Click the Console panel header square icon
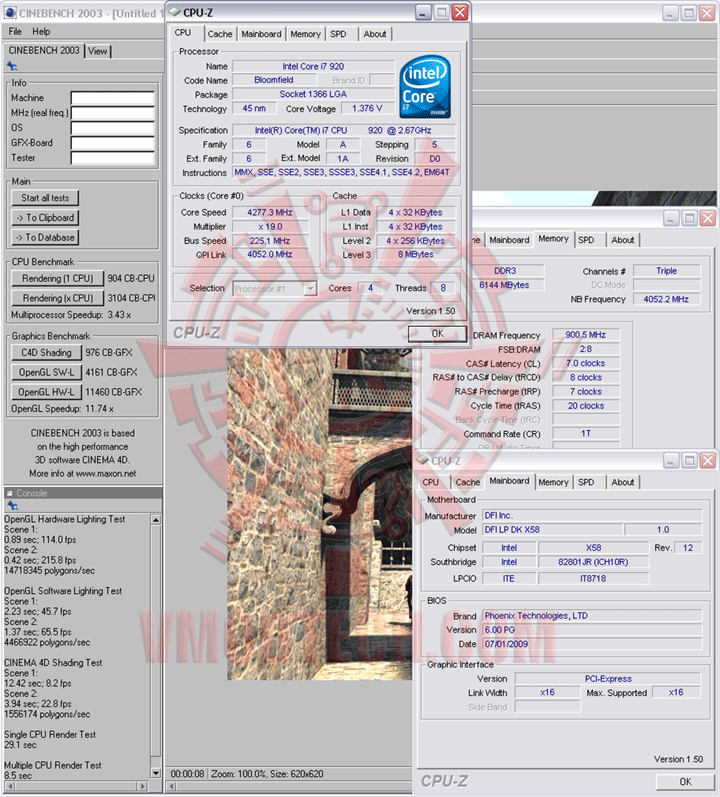720x797 pixels. click(9, 493)
